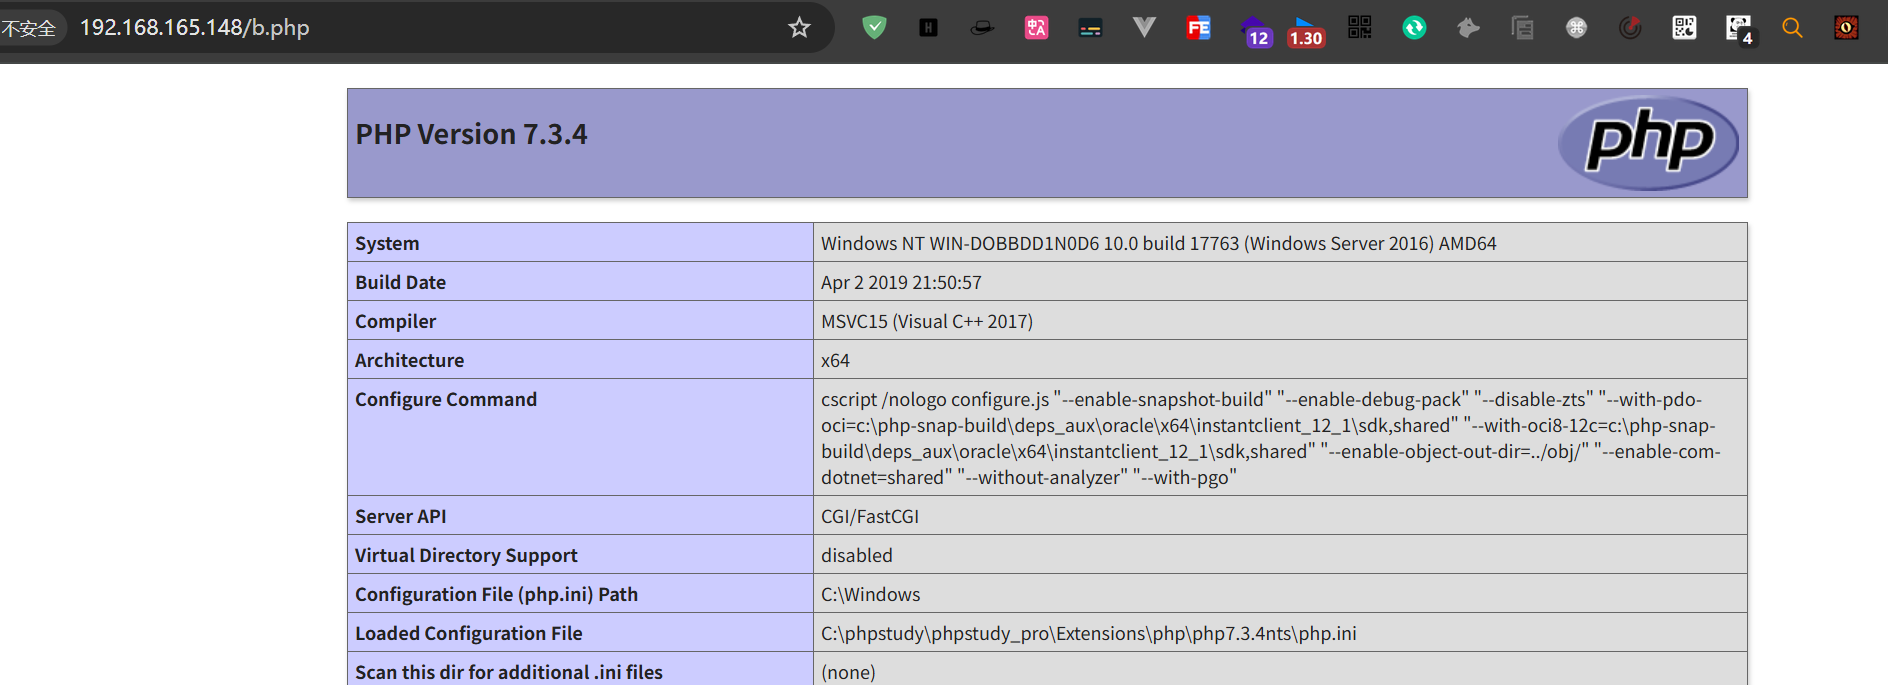Click the address bar URL 192.168.165.148/b.php
Image resolution: width=1888 pixels, height=685 pixels.
point(195,28)
